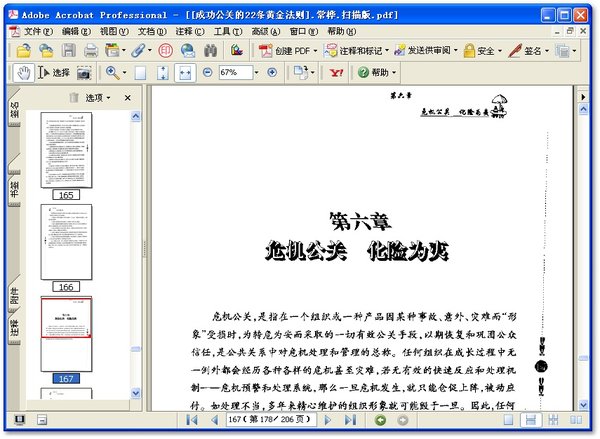The width and height of the screenshot is (600, 439).
Task: Go to next page arrow
Action: pyautogui.click(x=328, y=420)
